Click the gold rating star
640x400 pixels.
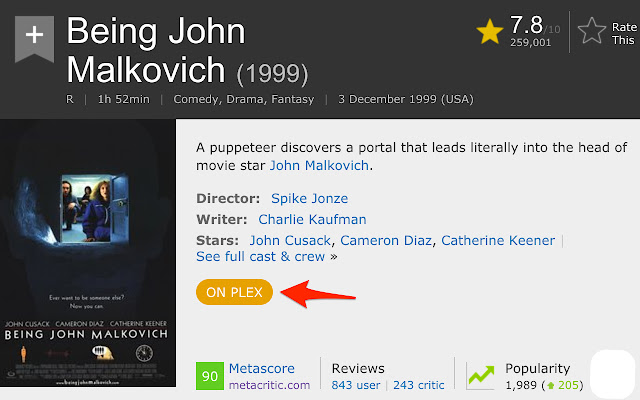pos(490,32)
